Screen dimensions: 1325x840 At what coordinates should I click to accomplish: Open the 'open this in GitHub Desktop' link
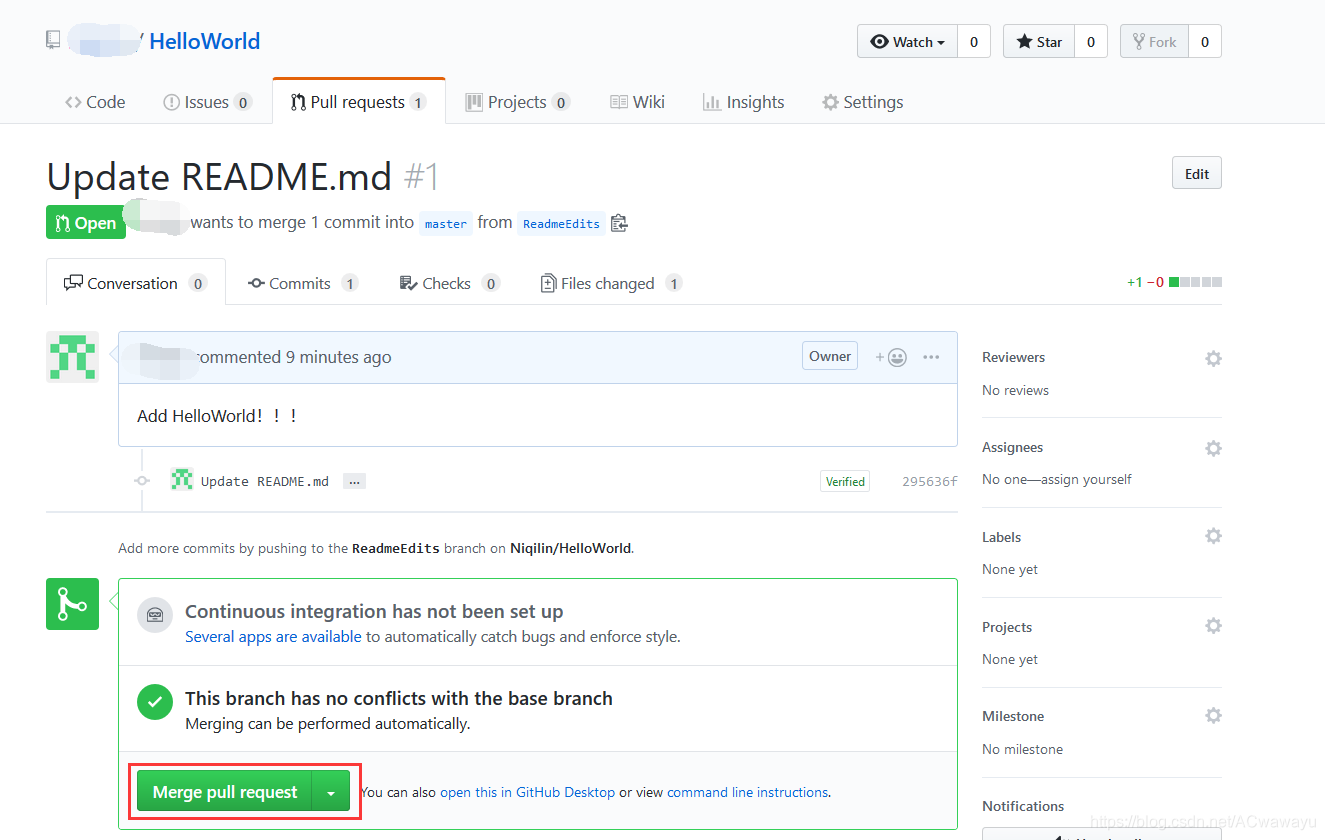(x=527, y=792)
